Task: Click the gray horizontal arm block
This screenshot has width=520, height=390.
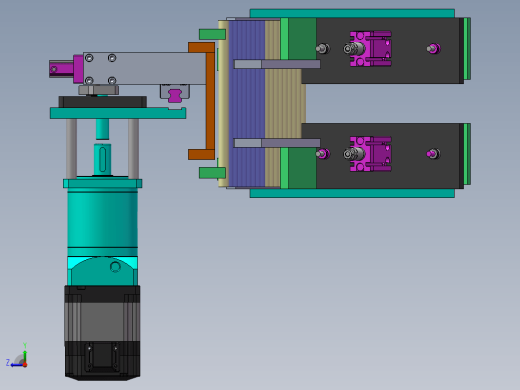Action: pos(144,68)
